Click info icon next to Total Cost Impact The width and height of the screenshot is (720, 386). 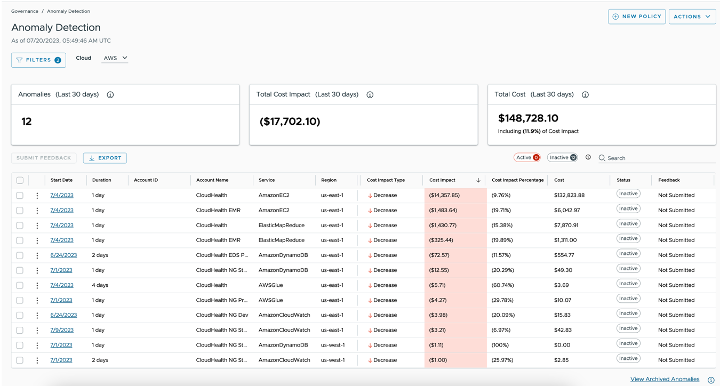coord(370,95)
